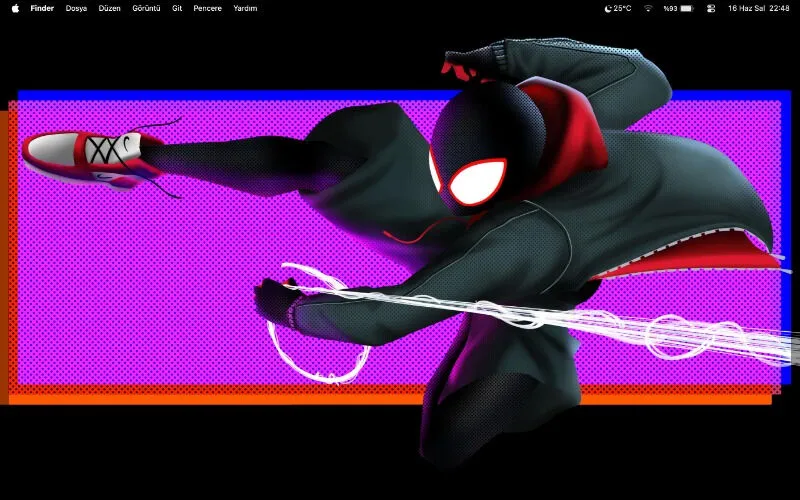Open the Git menu
The height and width of the screenshot is (500, 800).
coord(177,8)
